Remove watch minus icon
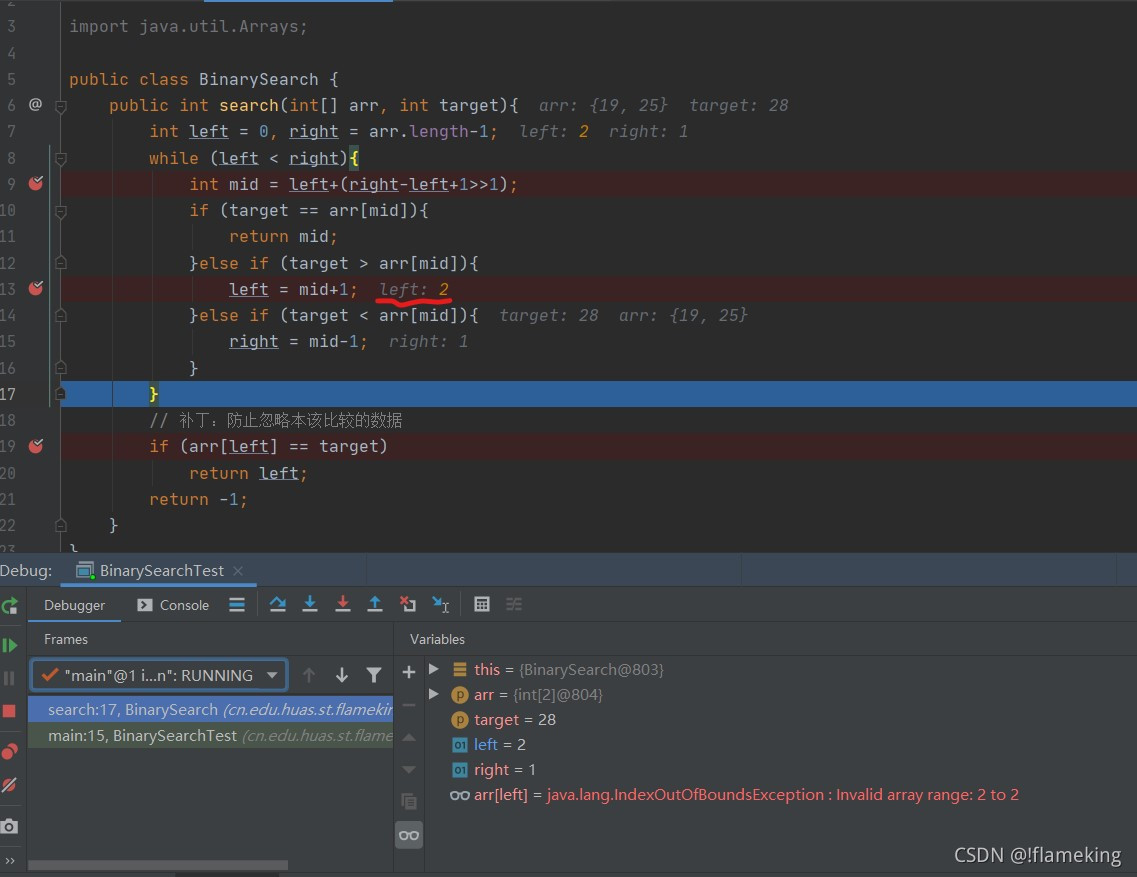1137x877 pixels. coord(409,704)
